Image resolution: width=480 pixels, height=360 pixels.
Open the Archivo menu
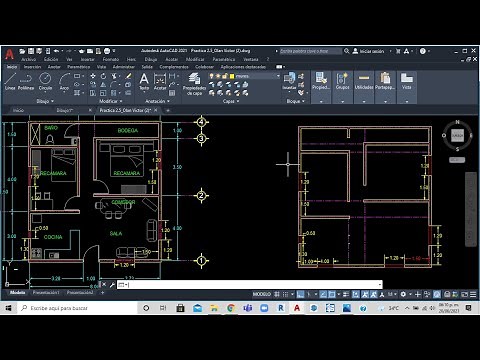pyautogui.click(x=28, y=59)
